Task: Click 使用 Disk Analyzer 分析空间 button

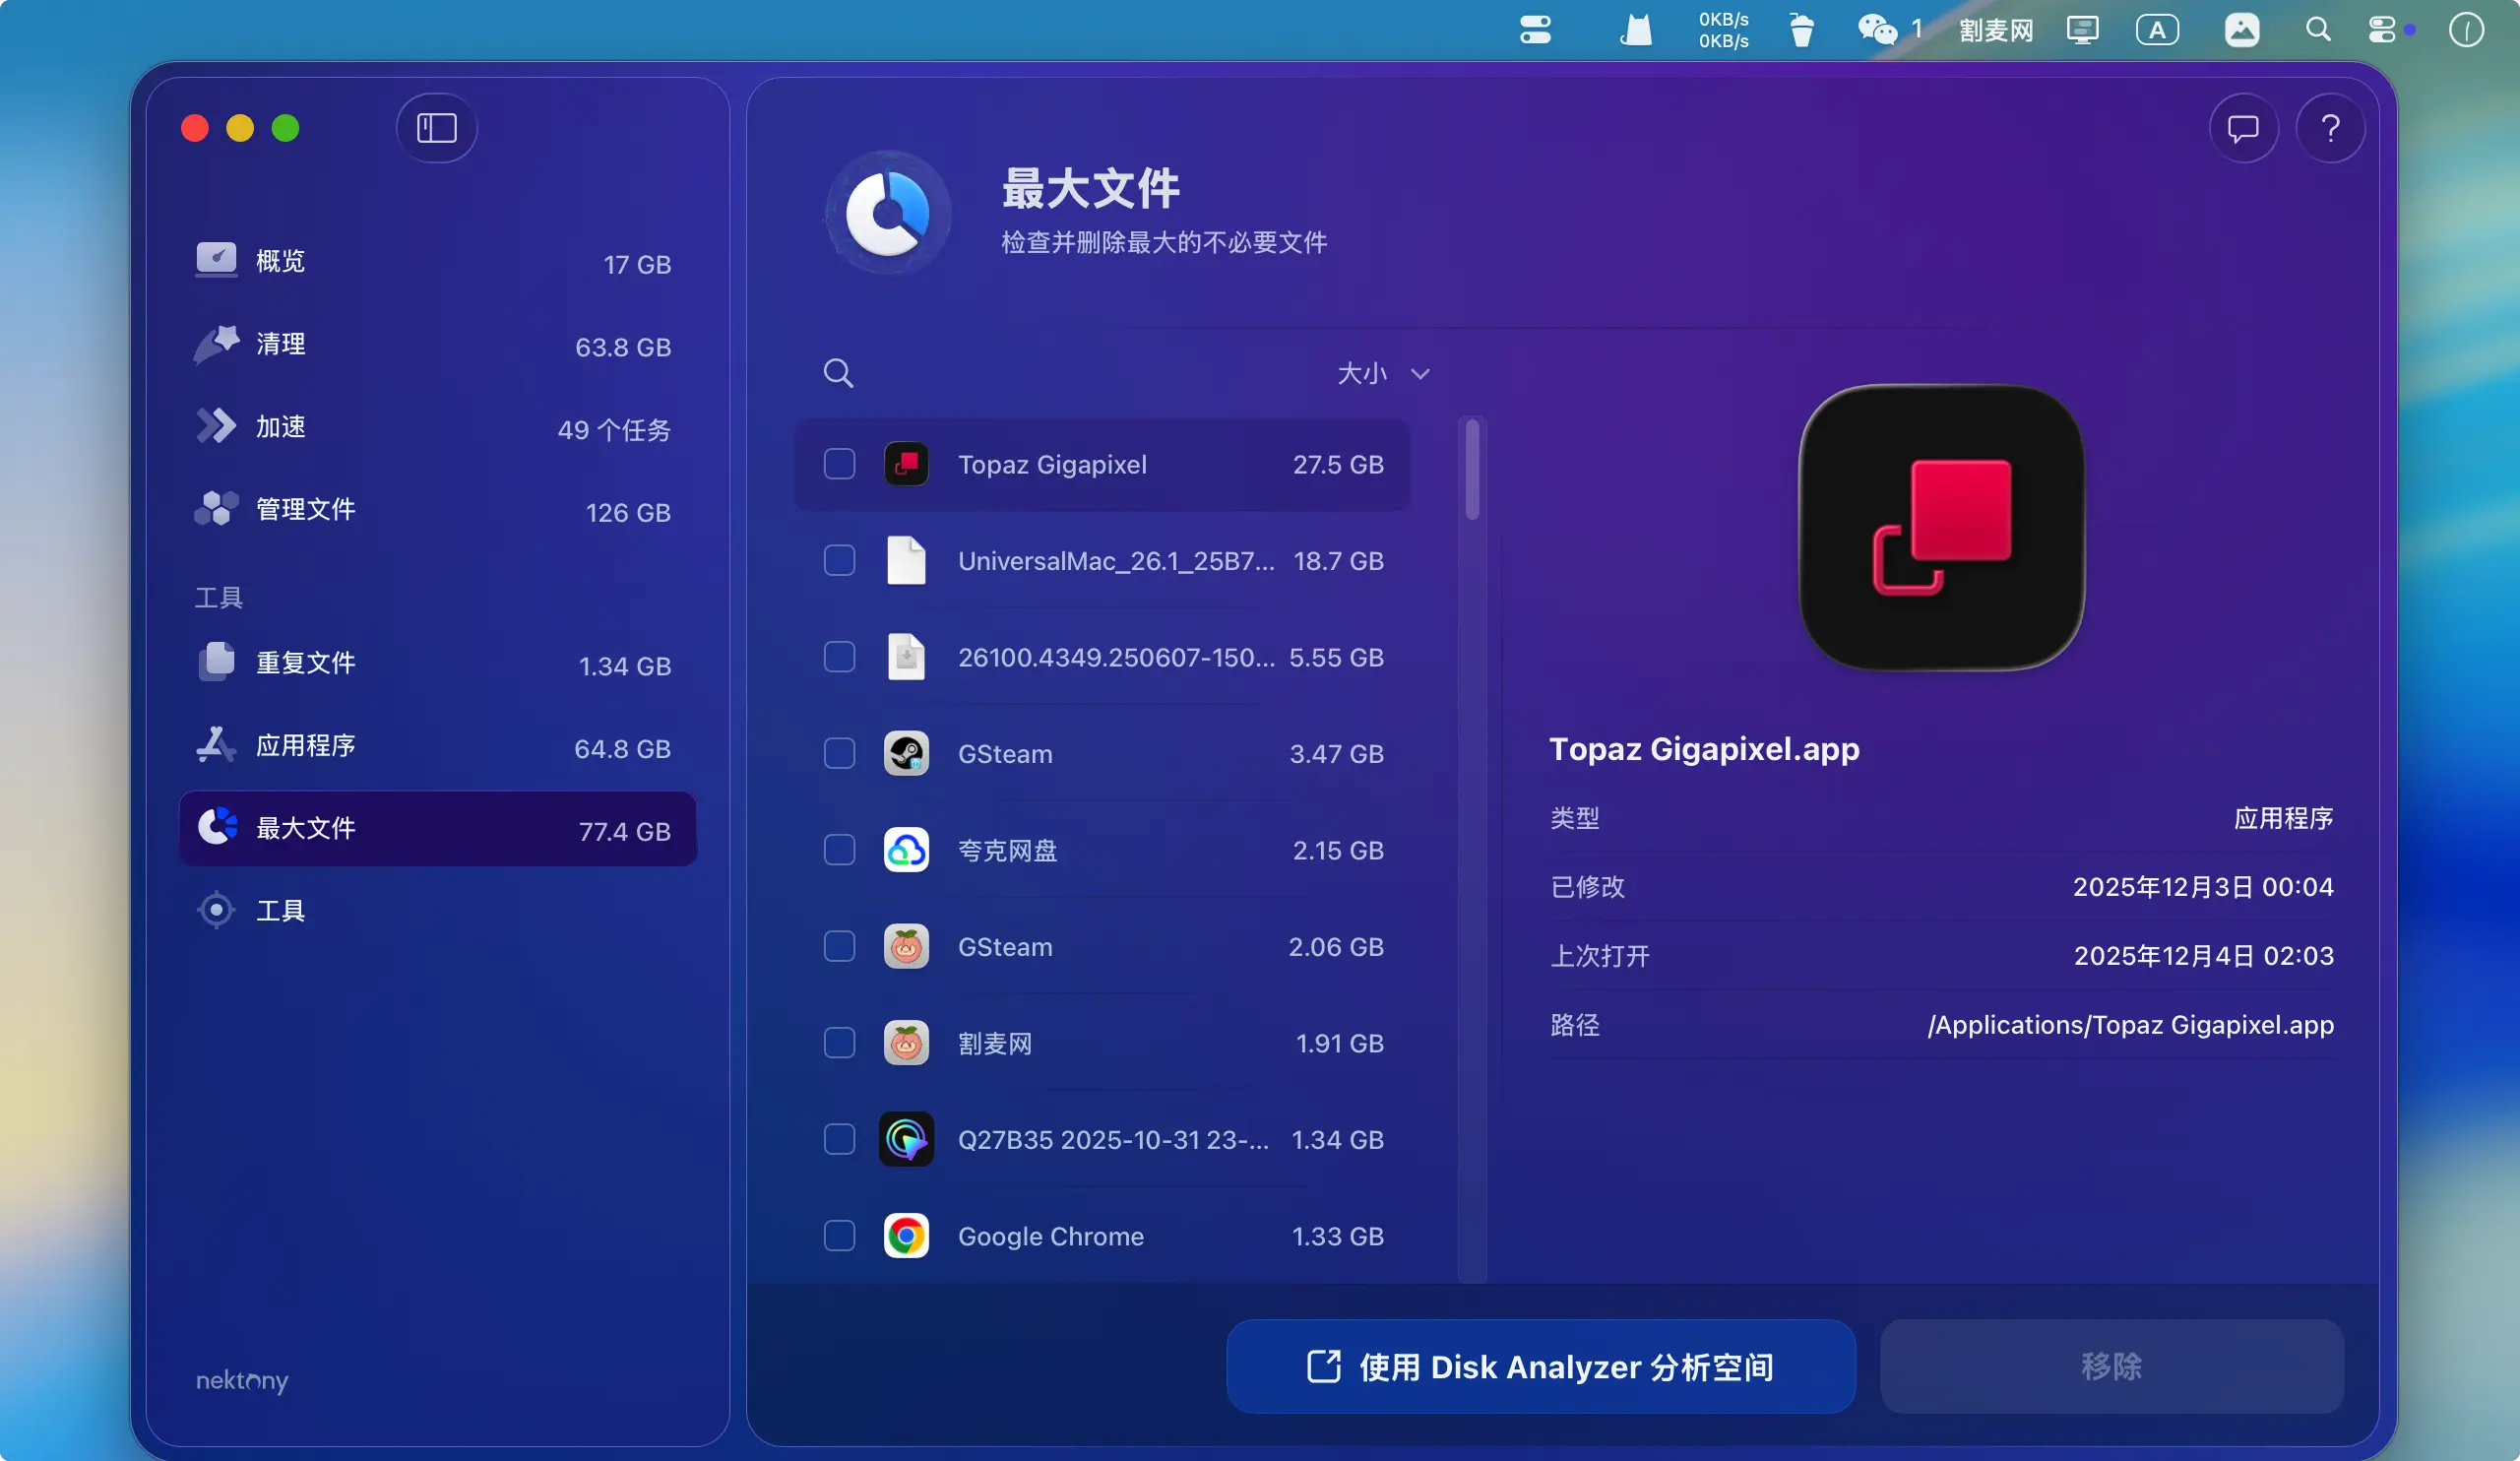Action: pos(1540,1366)
